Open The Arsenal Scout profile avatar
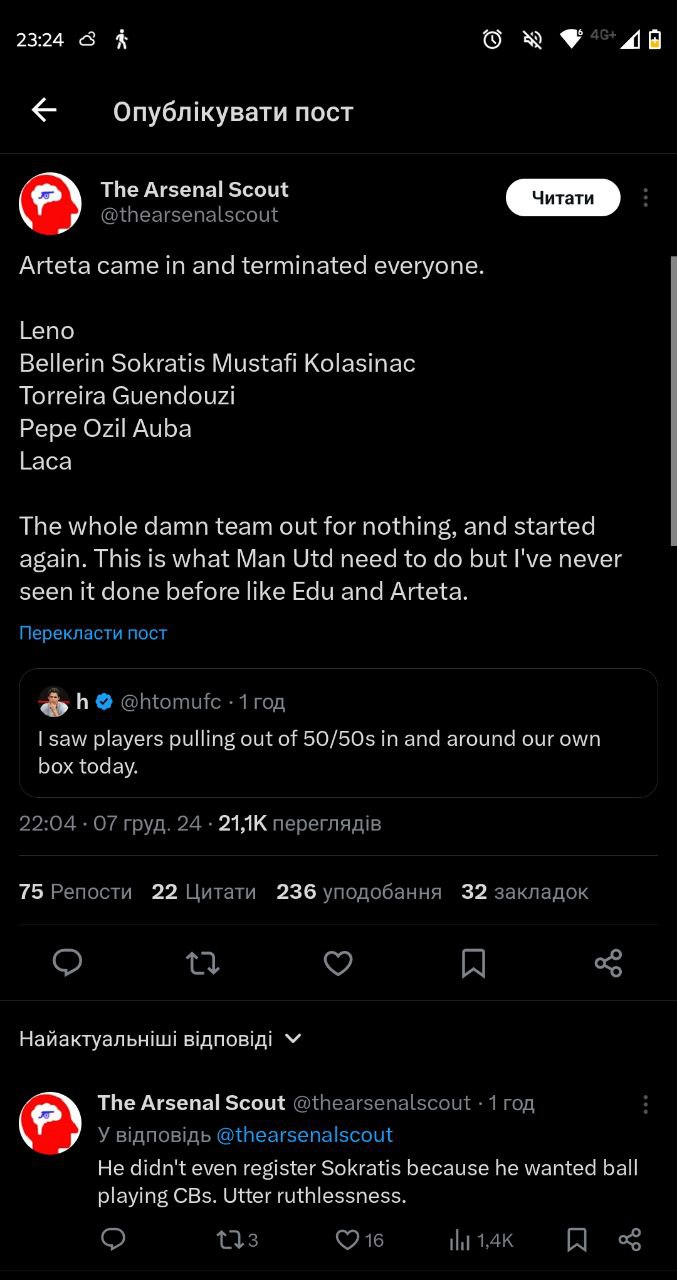 tap(50, 203)
